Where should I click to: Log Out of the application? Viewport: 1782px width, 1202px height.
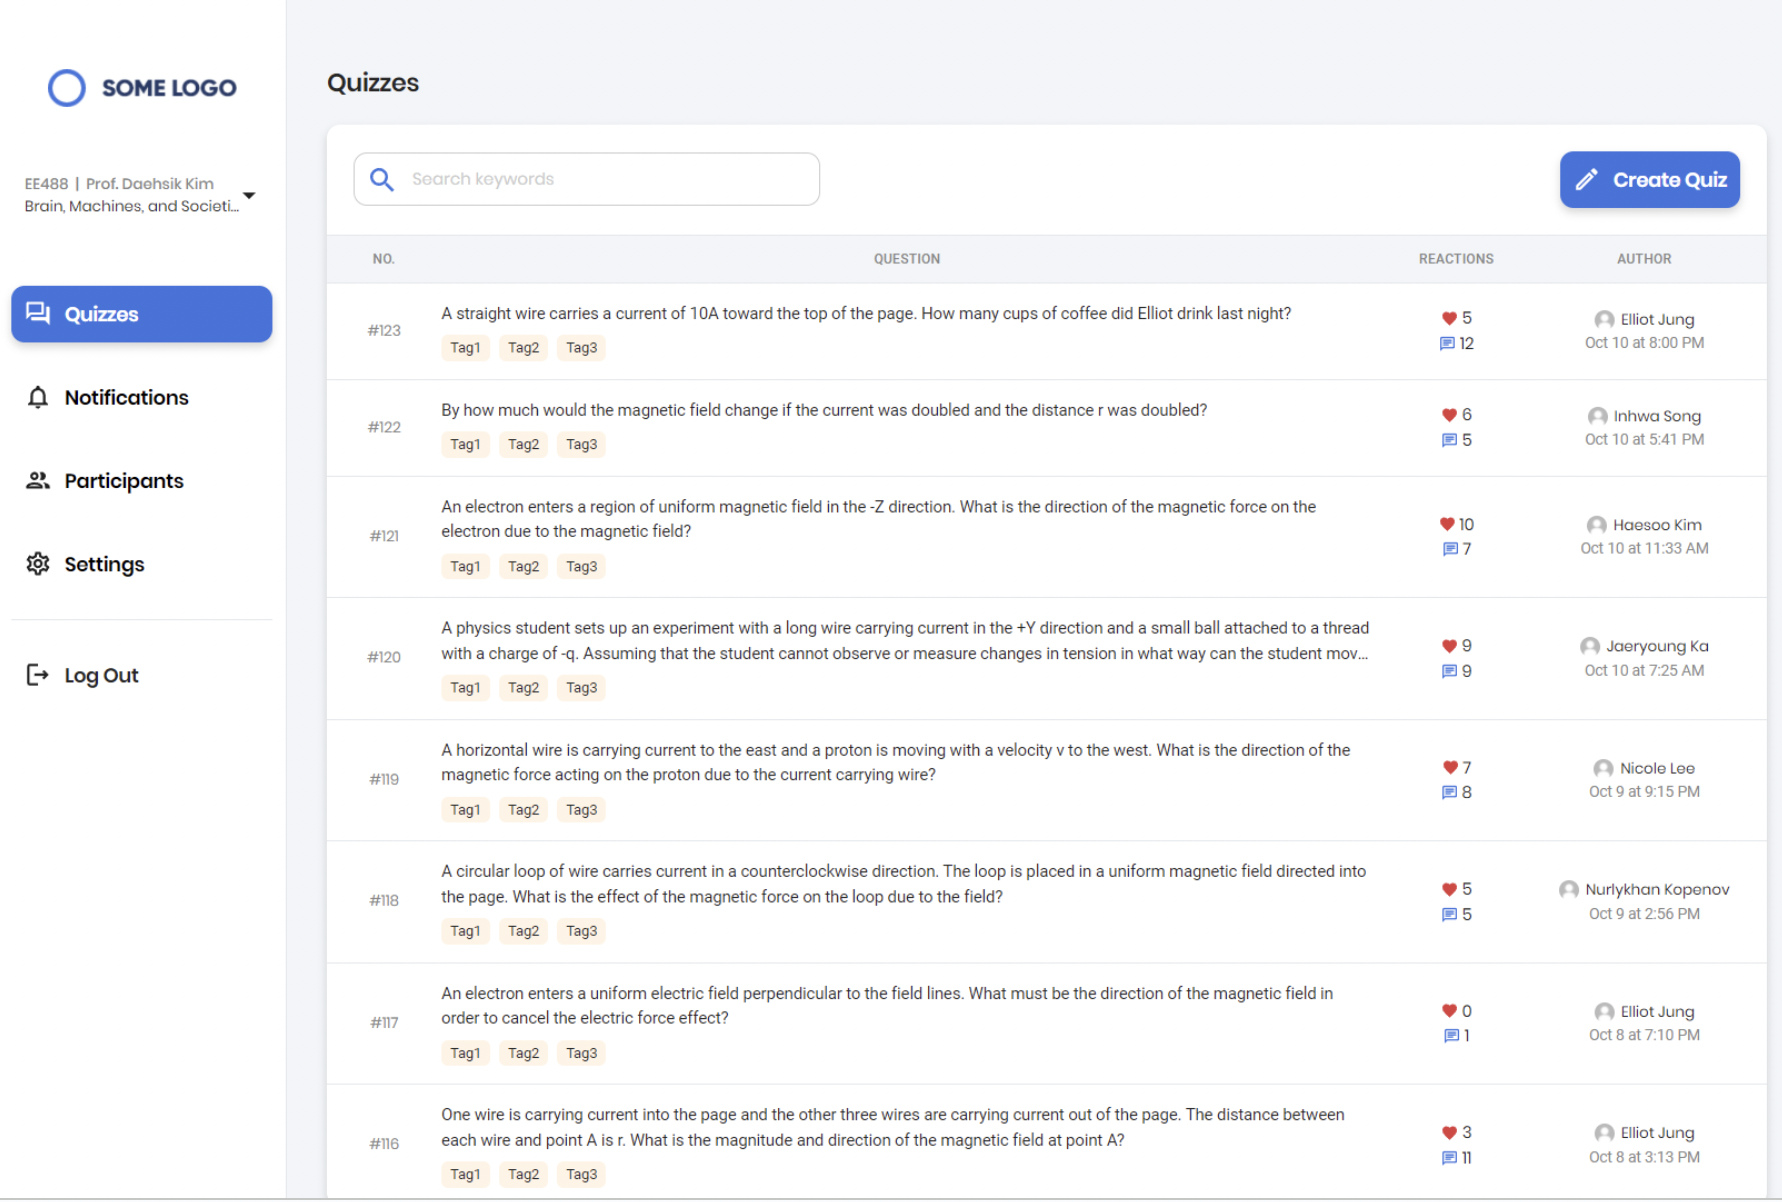pyautogui.click(x=101, y=675)
